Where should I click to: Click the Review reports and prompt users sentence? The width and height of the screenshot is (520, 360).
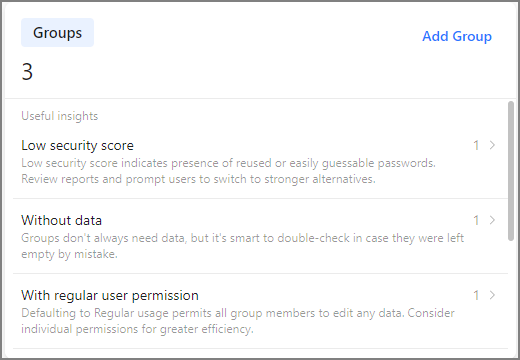pyautogui.click(x=198, y=179)
